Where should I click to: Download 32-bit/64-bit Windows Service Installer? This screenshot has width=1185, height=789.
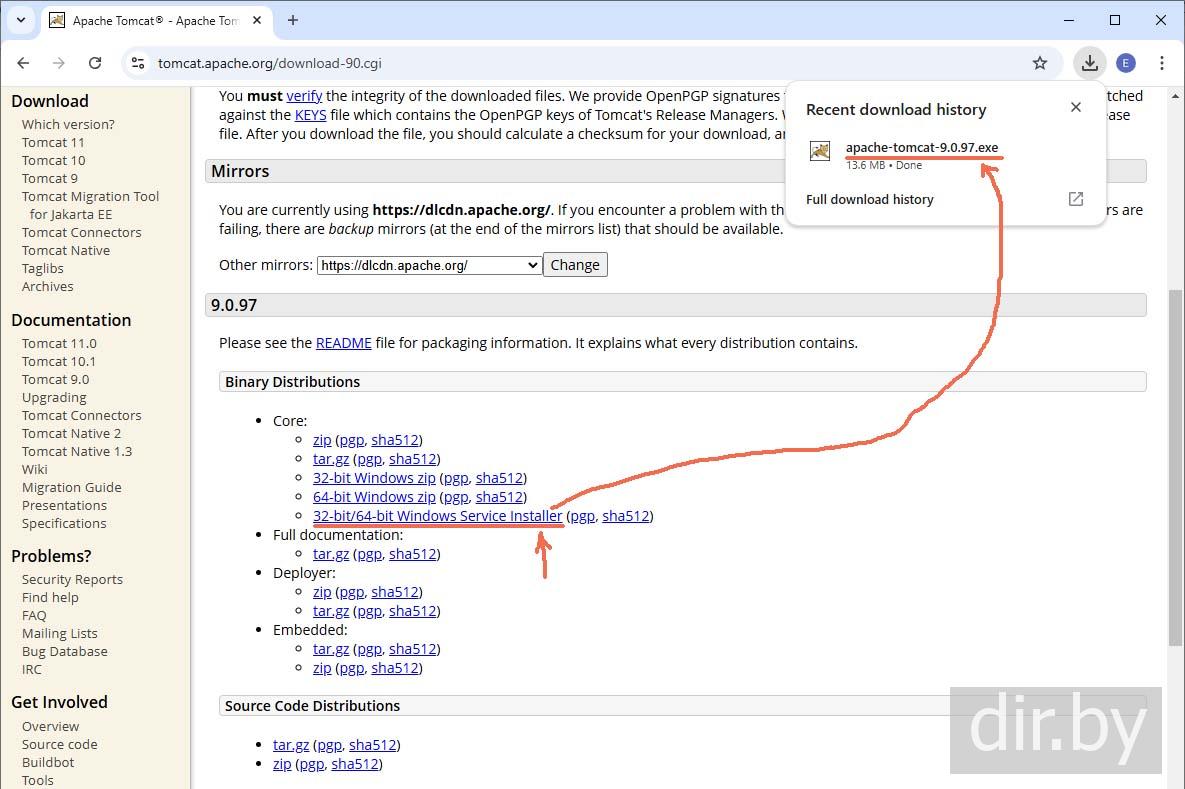438,515
